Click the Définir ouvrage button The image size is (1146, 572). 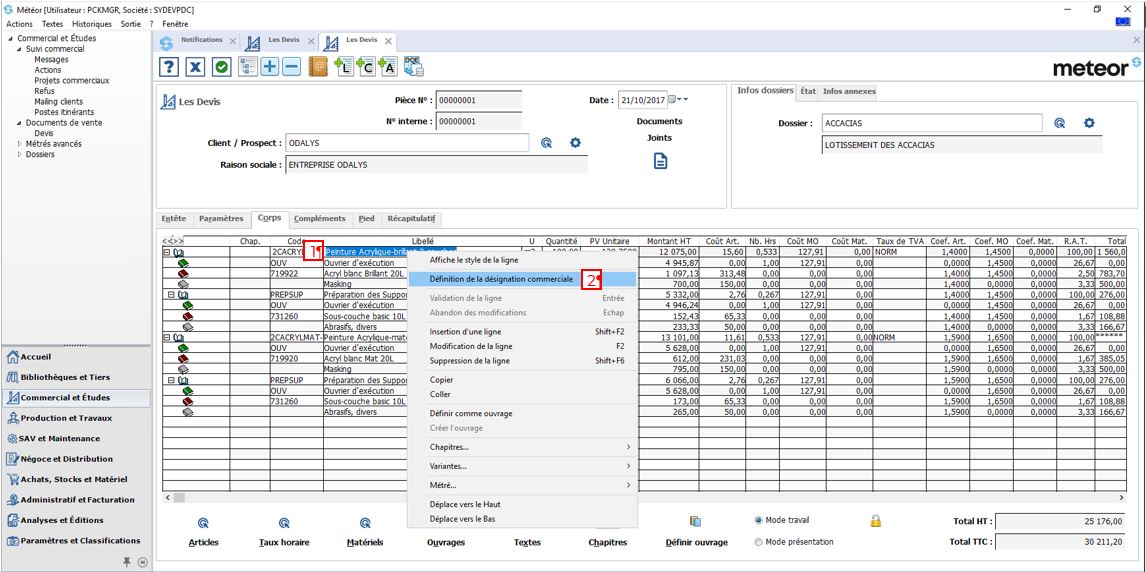click(697, 543)
